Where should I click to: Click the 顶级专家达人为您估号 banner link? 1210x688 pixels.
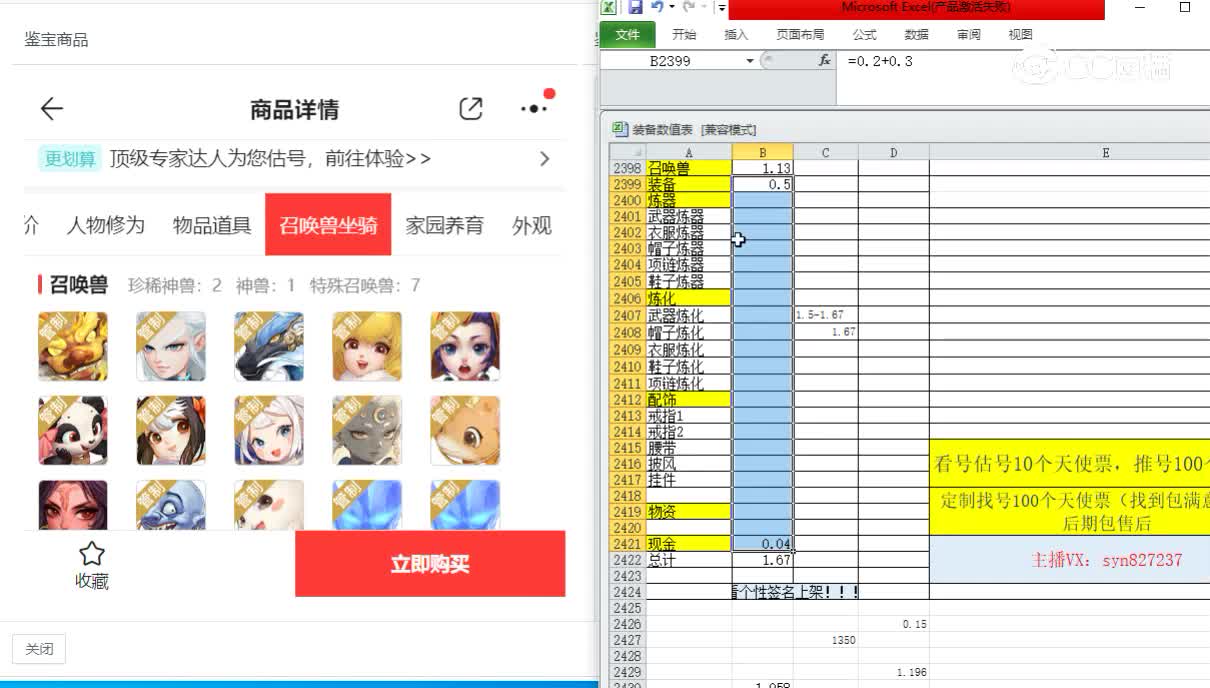(x=270, y=159)
